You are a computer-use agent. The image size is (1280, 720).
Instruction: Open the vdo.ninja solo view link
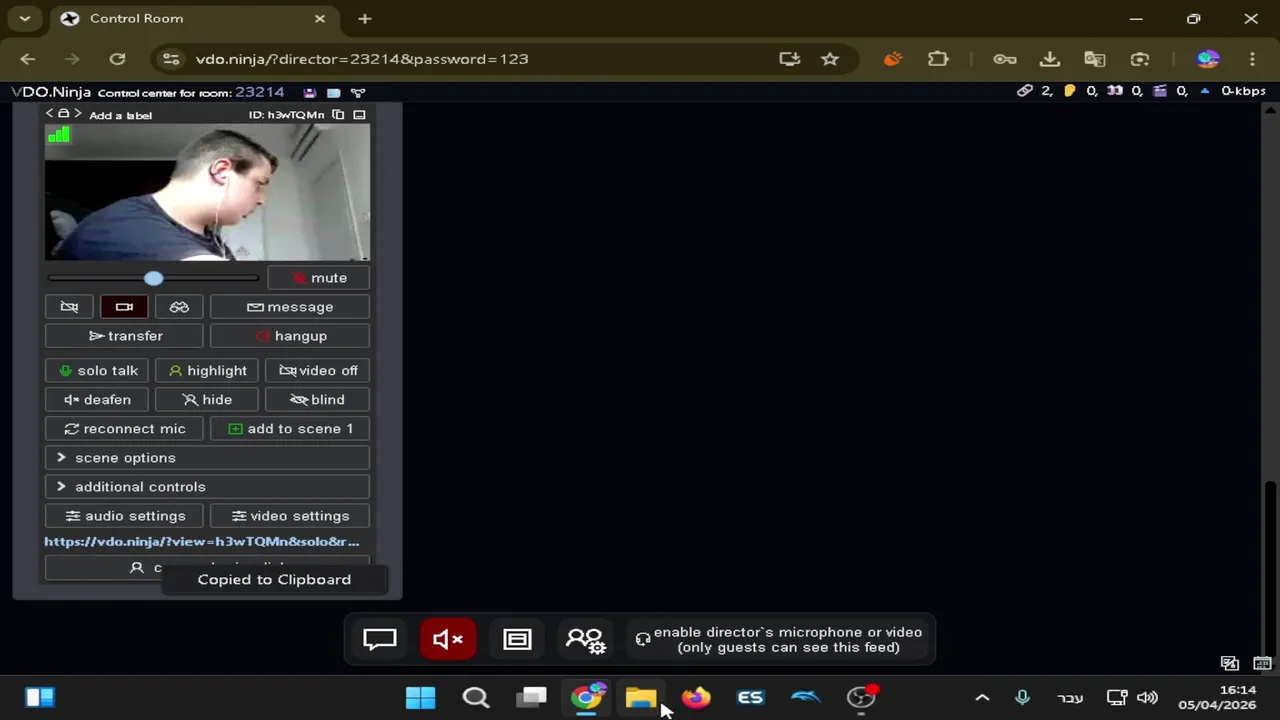(202, 541)
